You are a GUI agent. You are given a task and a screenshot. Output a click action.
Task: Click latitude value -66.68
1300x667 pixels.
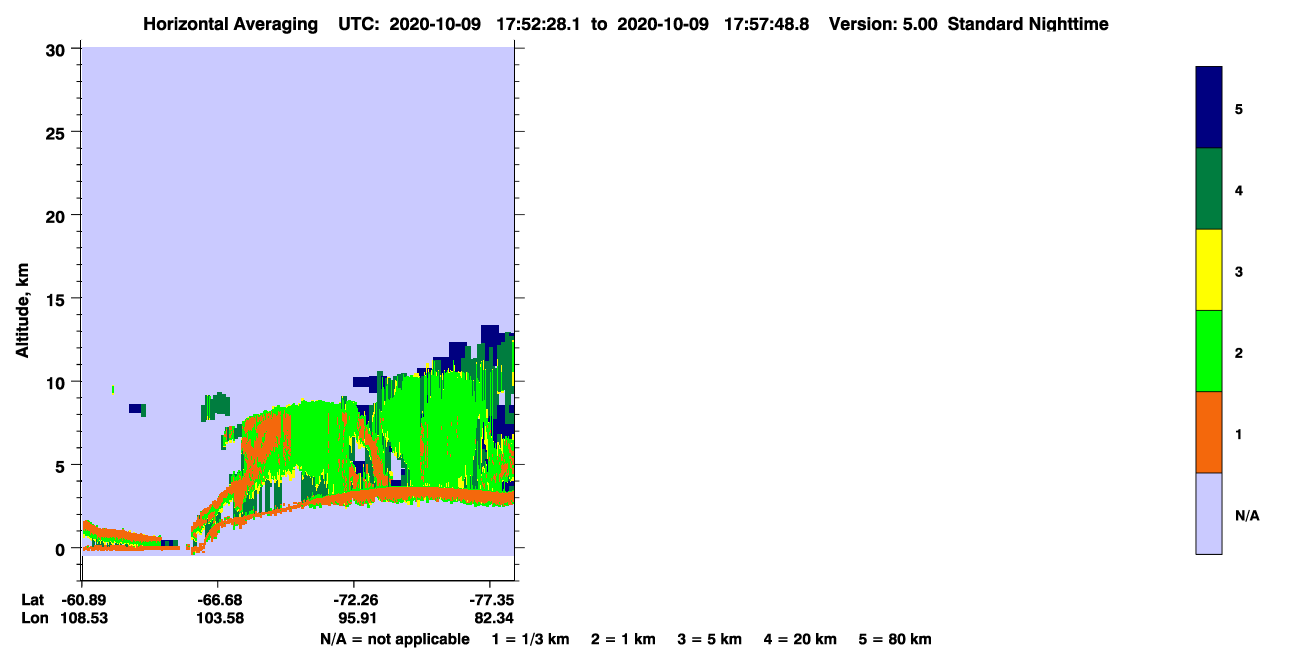(x=221, y=600)
